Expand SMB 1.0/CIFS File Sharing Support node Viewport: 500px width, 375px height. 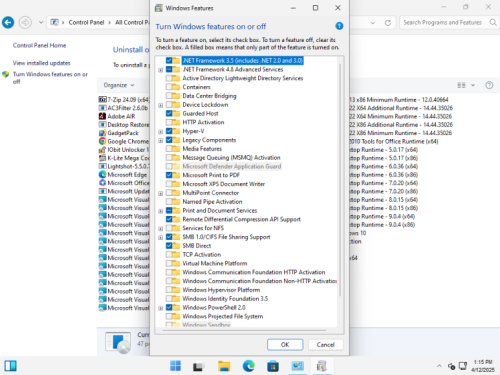click(161, 237)
